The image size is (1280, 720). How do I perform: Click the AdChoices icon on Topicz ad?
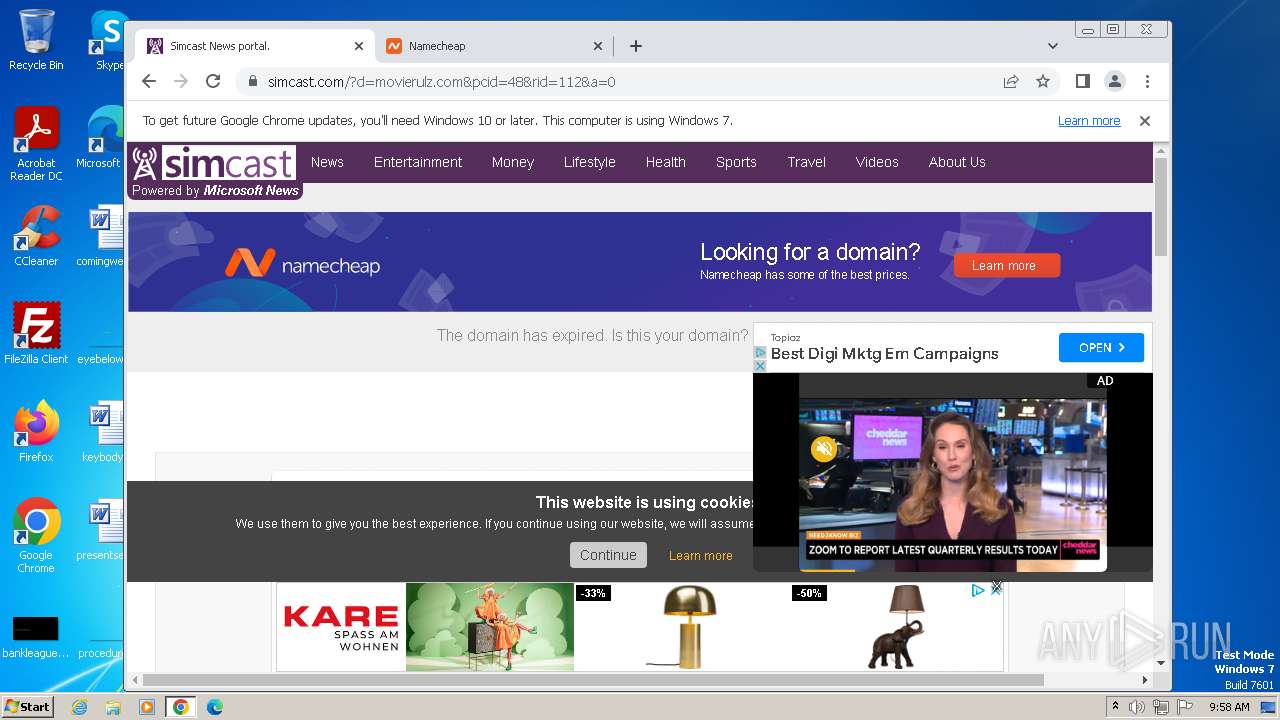pyautogui.click(x=760, y=352)
